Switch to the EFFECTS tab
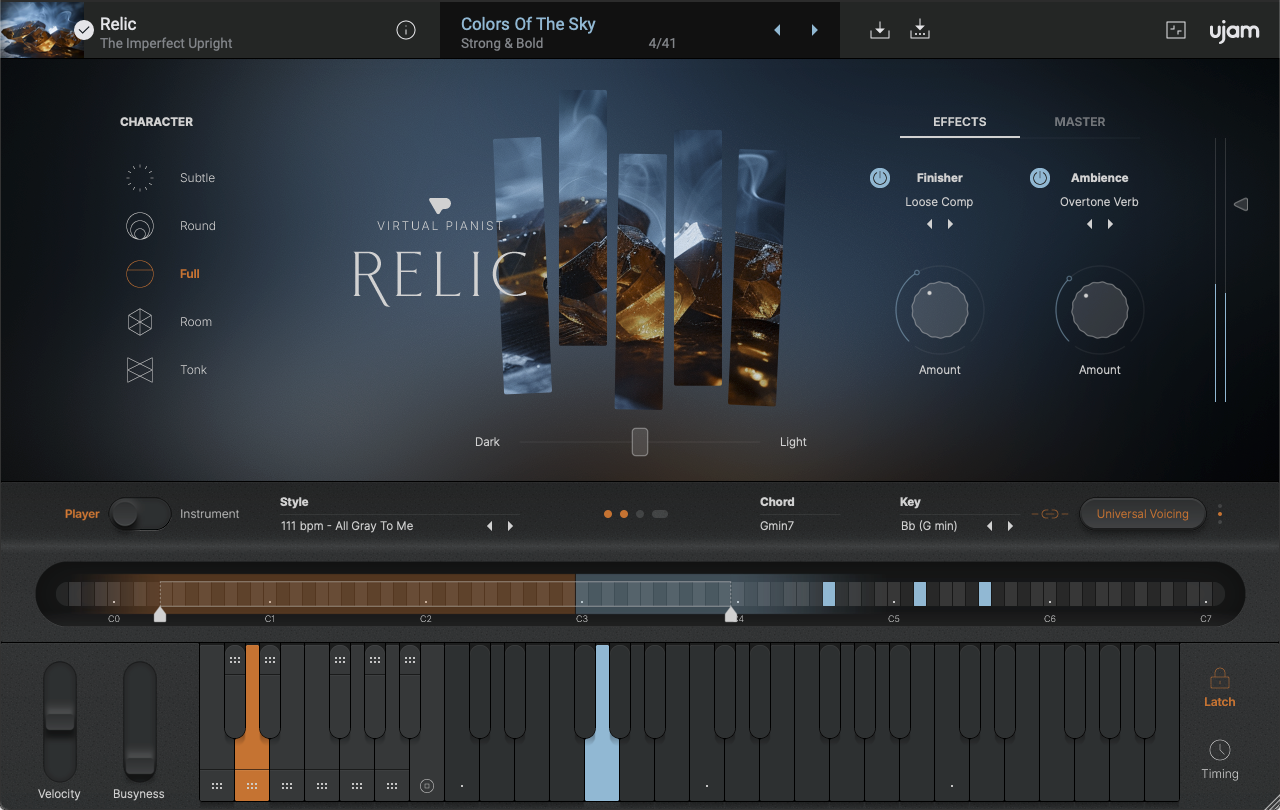 [x=960, y=122]
